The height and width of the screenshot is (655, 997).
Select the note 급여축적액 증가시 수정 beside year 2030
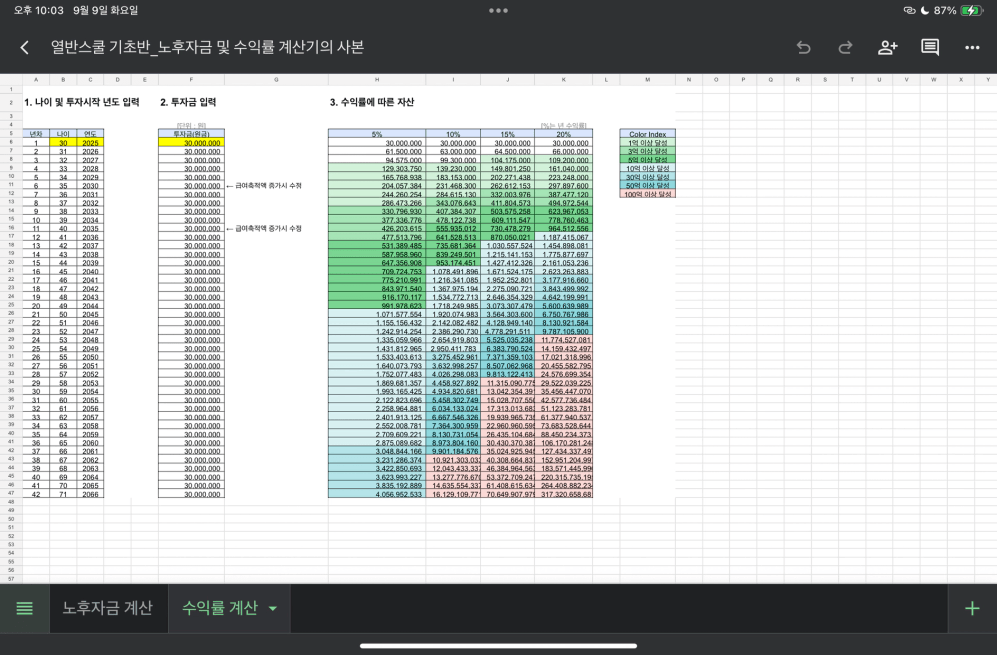click(264, 186)
